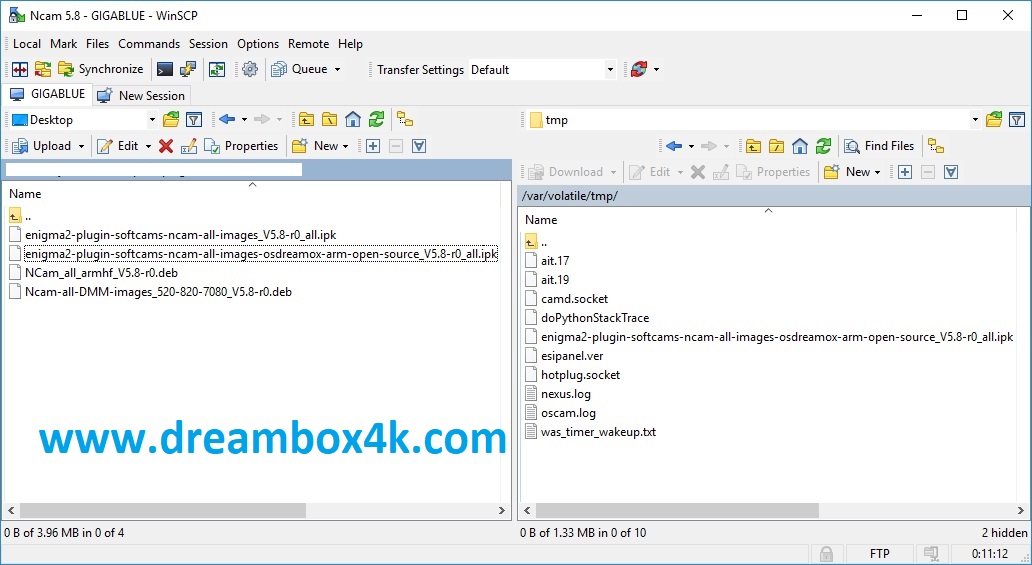Go to local home directory icon
This screenshot has height=565, width=1032.
(353, 120)
